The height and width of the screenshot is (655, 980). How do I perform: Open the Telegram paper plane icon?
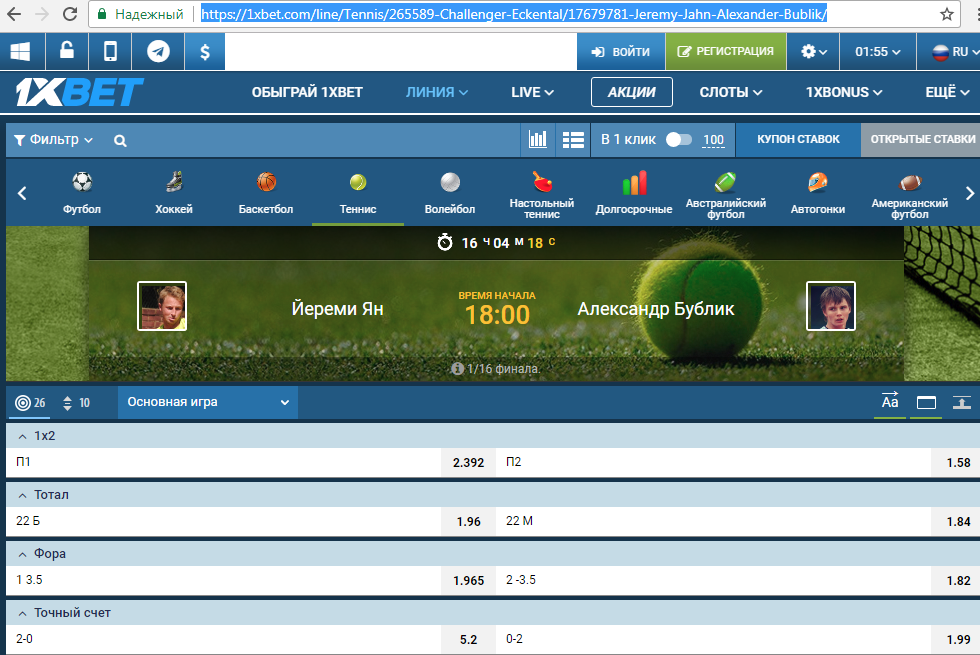tap(158, 51)
